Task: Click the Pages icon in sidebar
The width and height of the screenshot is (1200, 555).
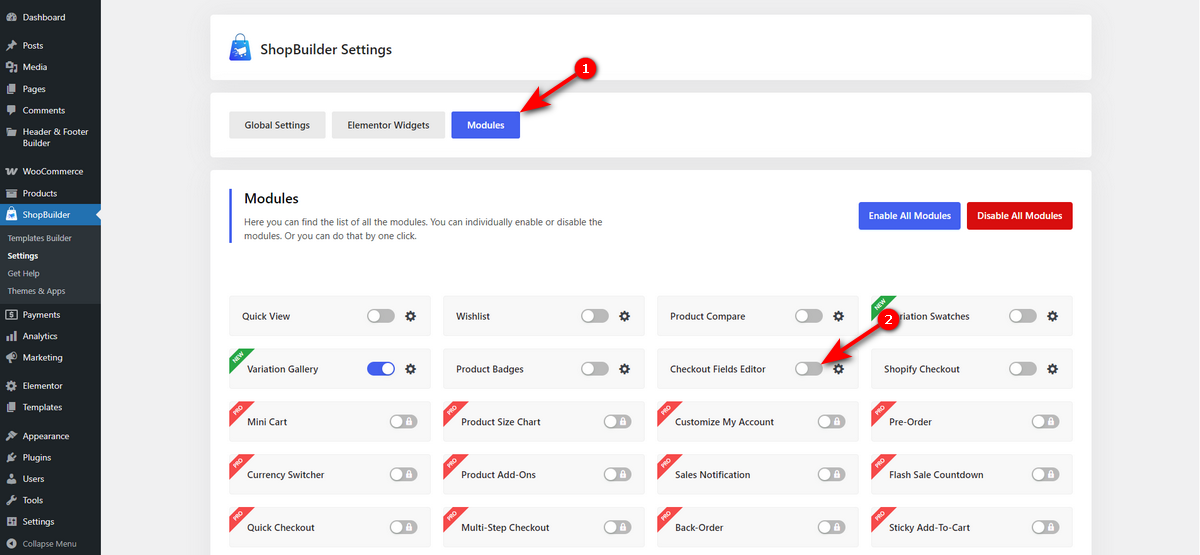Action: click(11, 89)
